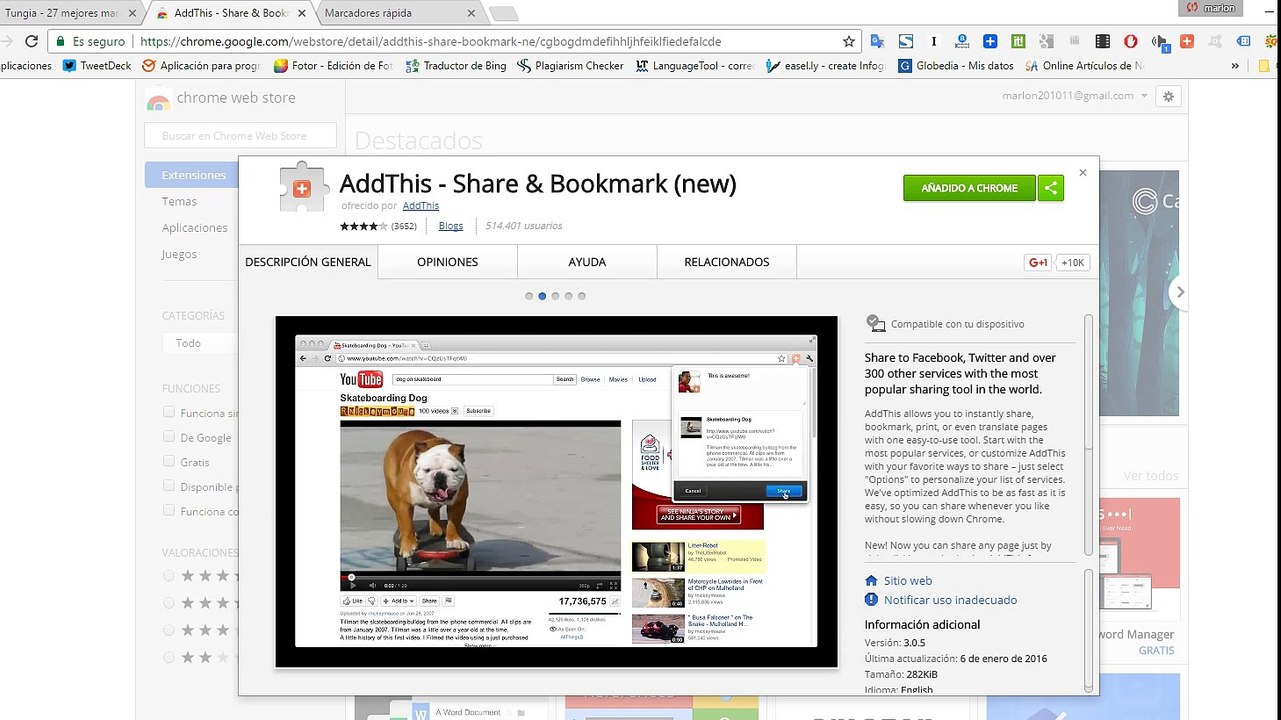Close the AddThis extension details dialog

(1082, 173)
